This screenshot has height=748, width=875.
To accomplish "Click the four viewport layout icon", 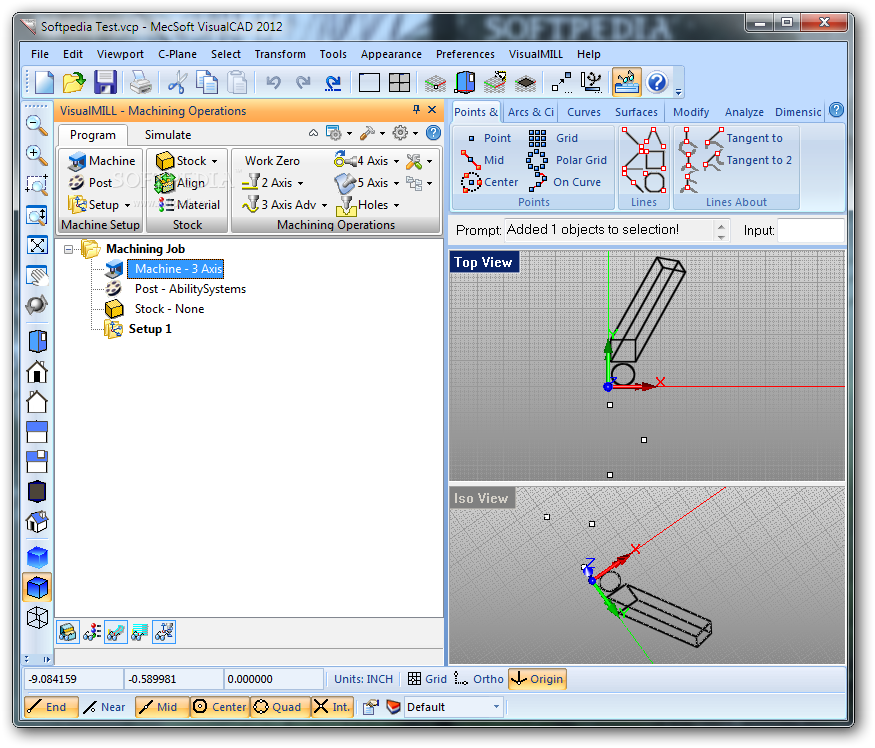I will 399,83.
